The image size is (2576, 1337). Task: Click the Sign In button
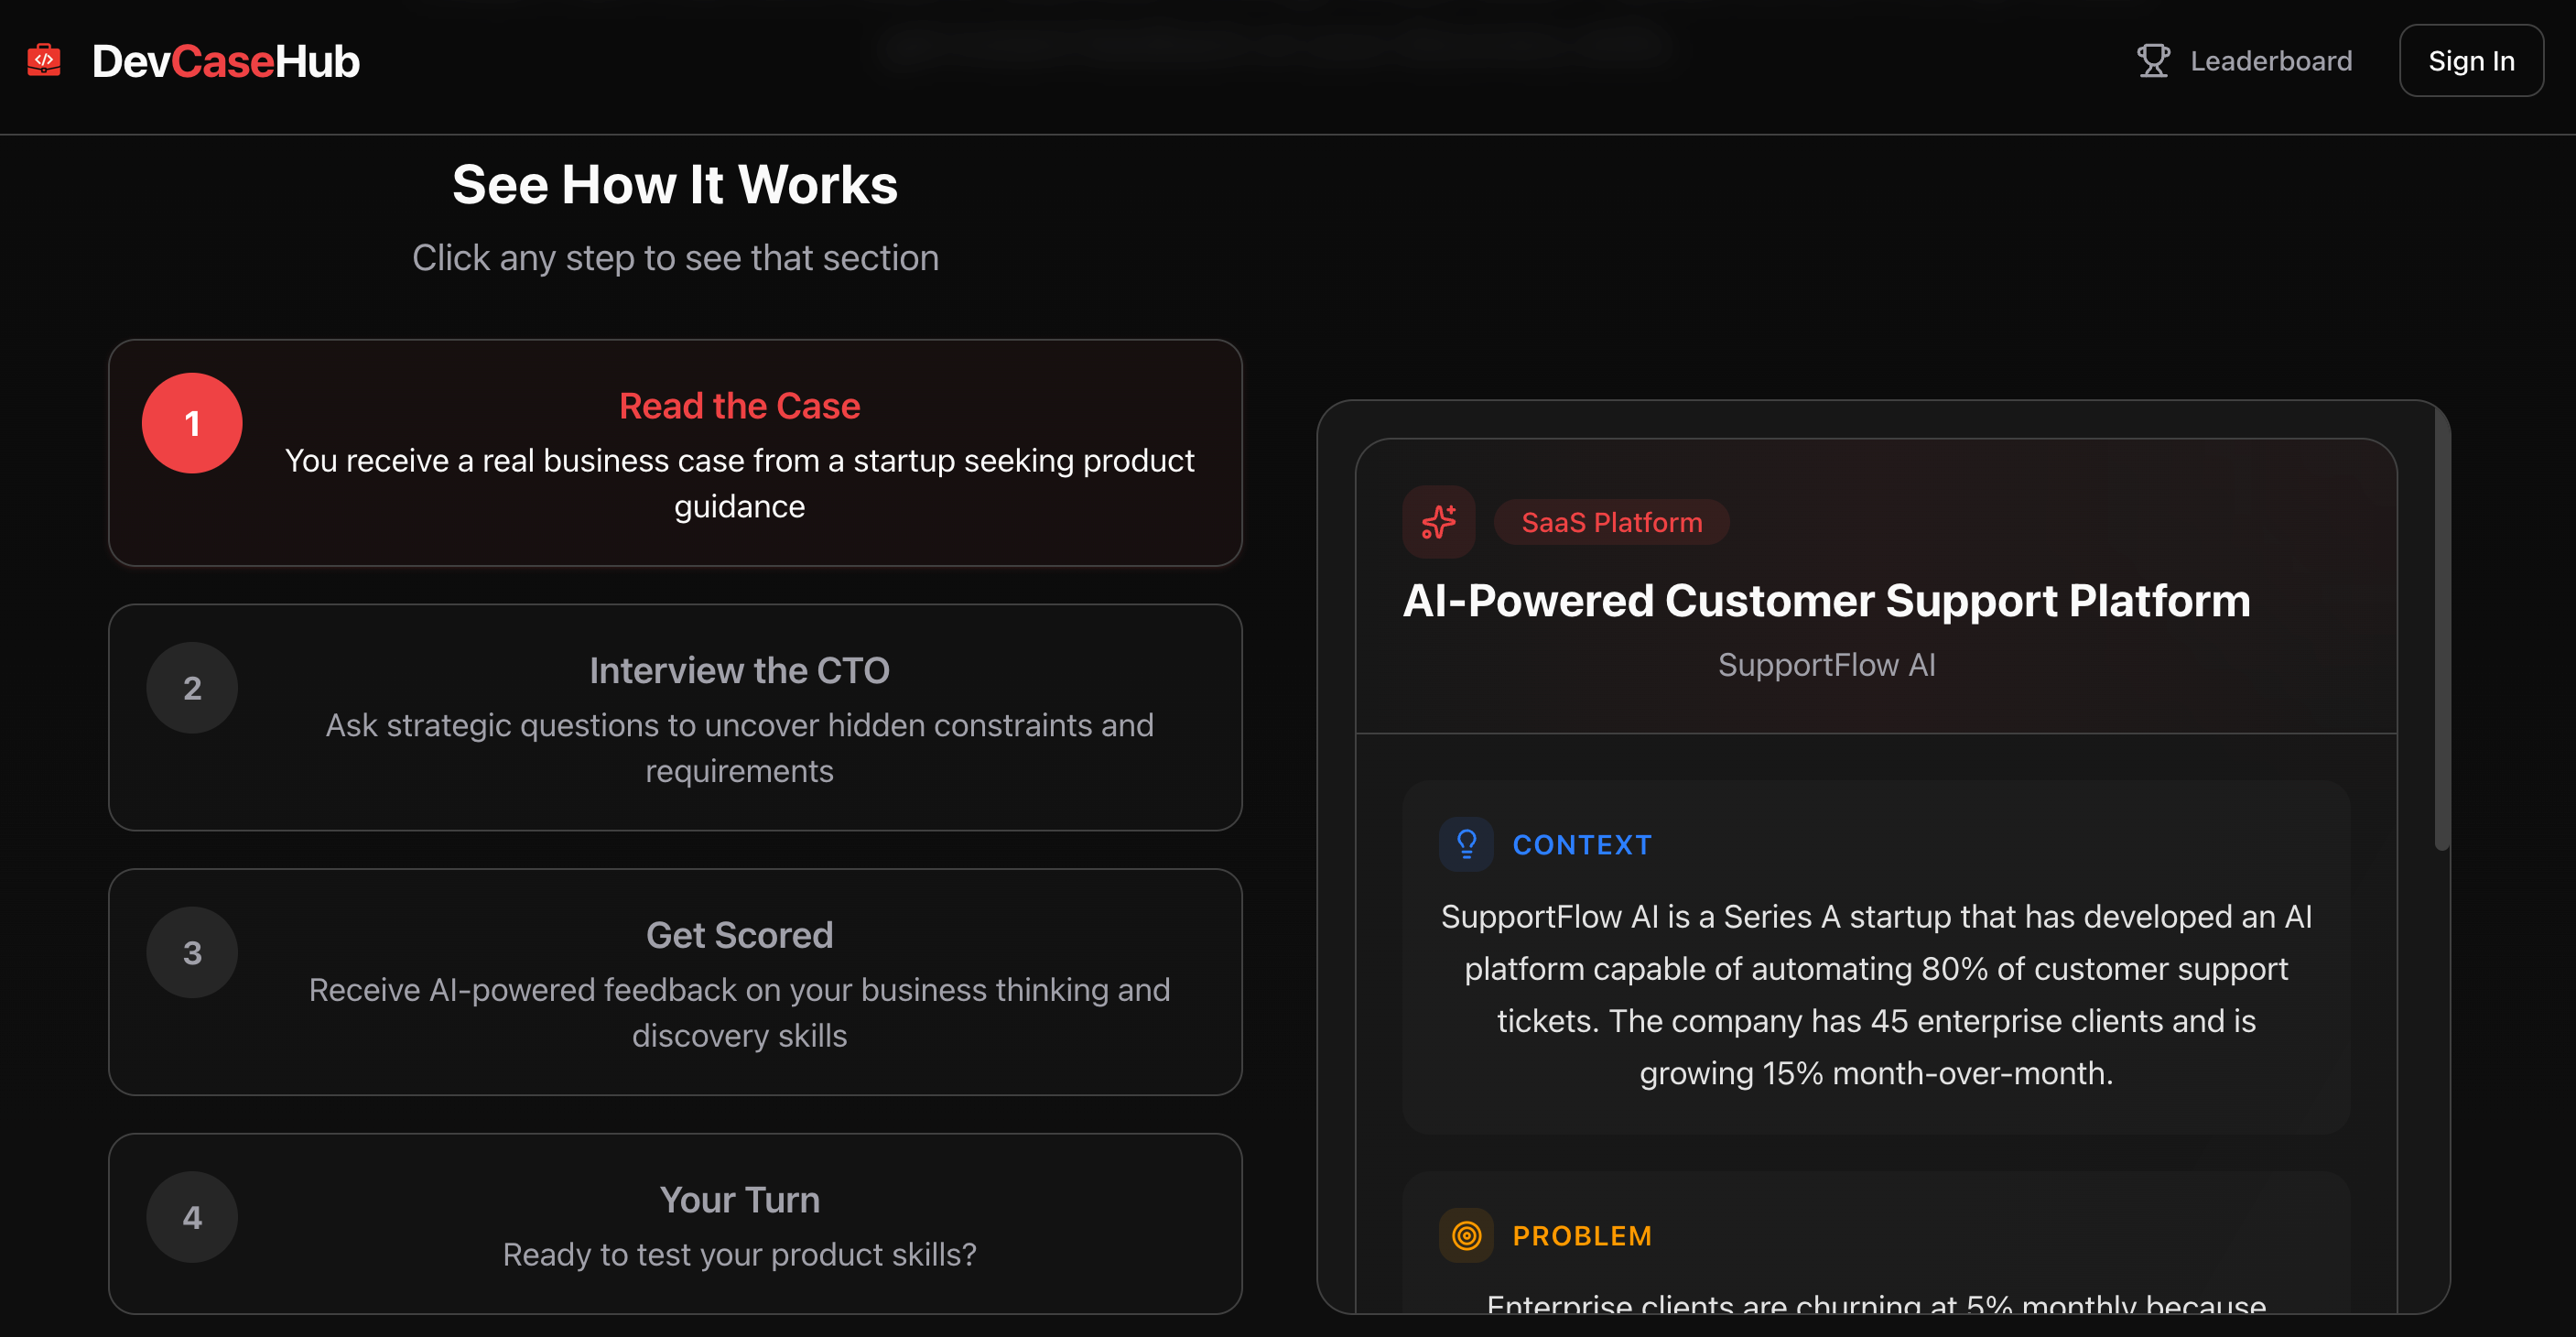[x=2470, y=61]
